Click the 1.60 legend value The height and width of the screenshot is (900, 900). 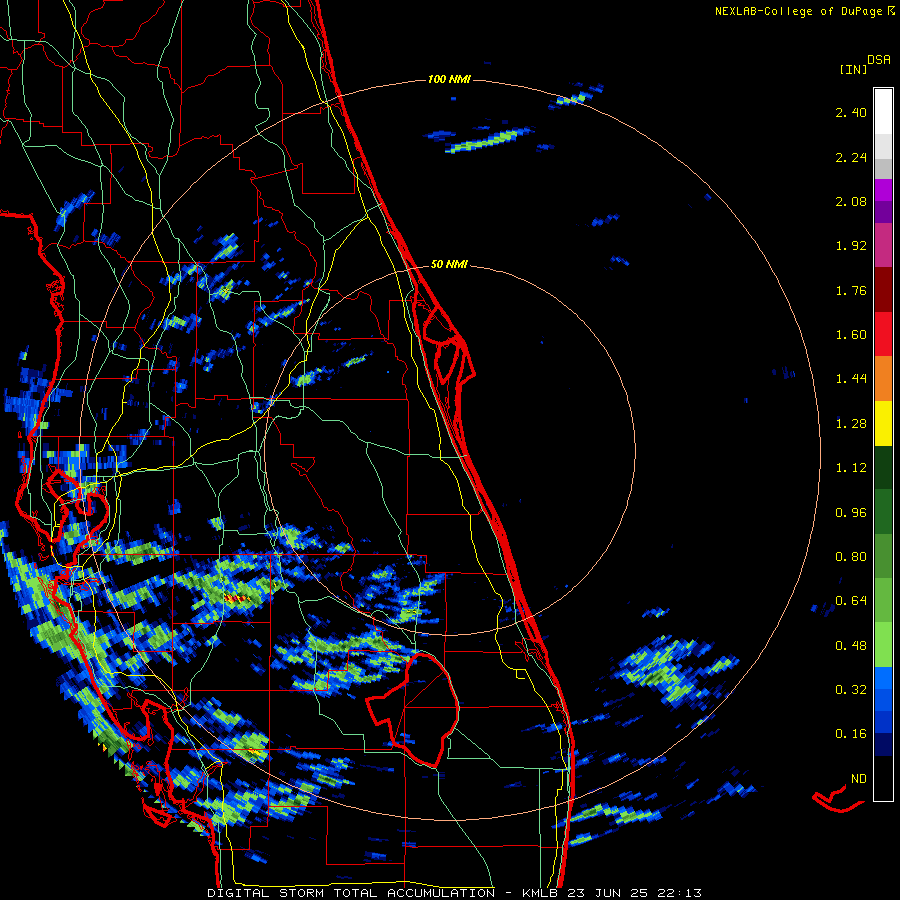(851, 335)
